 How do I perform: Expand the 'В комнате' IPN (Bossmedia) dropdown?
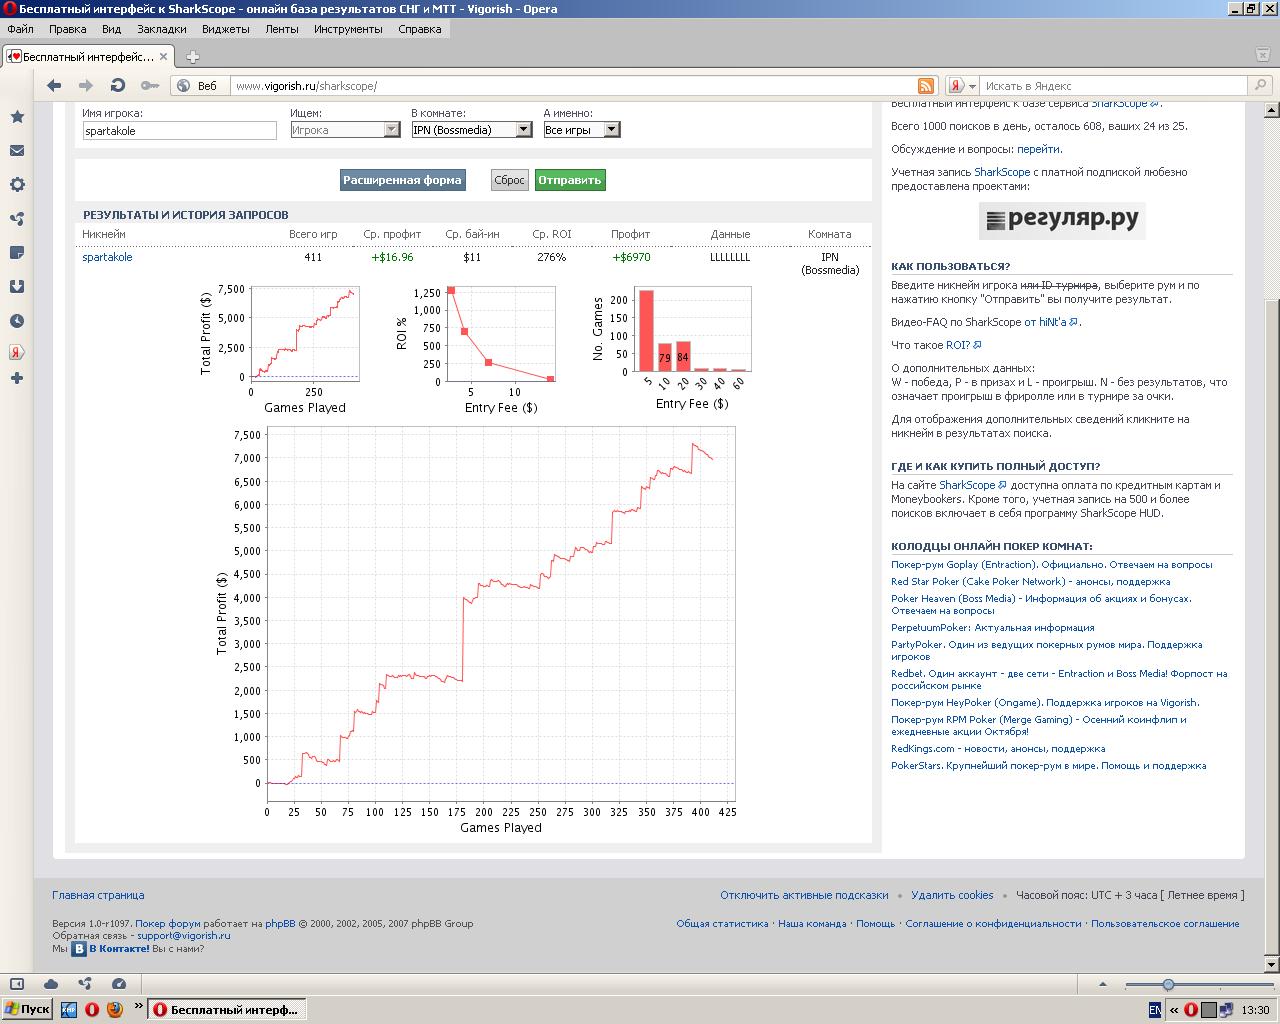[522, 130]
